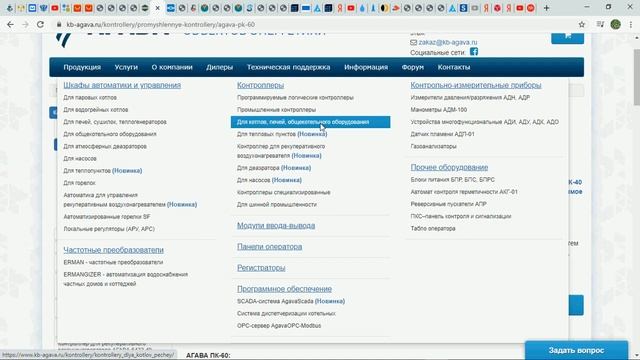Image resolution: width=640 pixels, height=360 pixels.
Task: Select Для паровых котлов
Action: pyautogui.click(x=90, y=98)
